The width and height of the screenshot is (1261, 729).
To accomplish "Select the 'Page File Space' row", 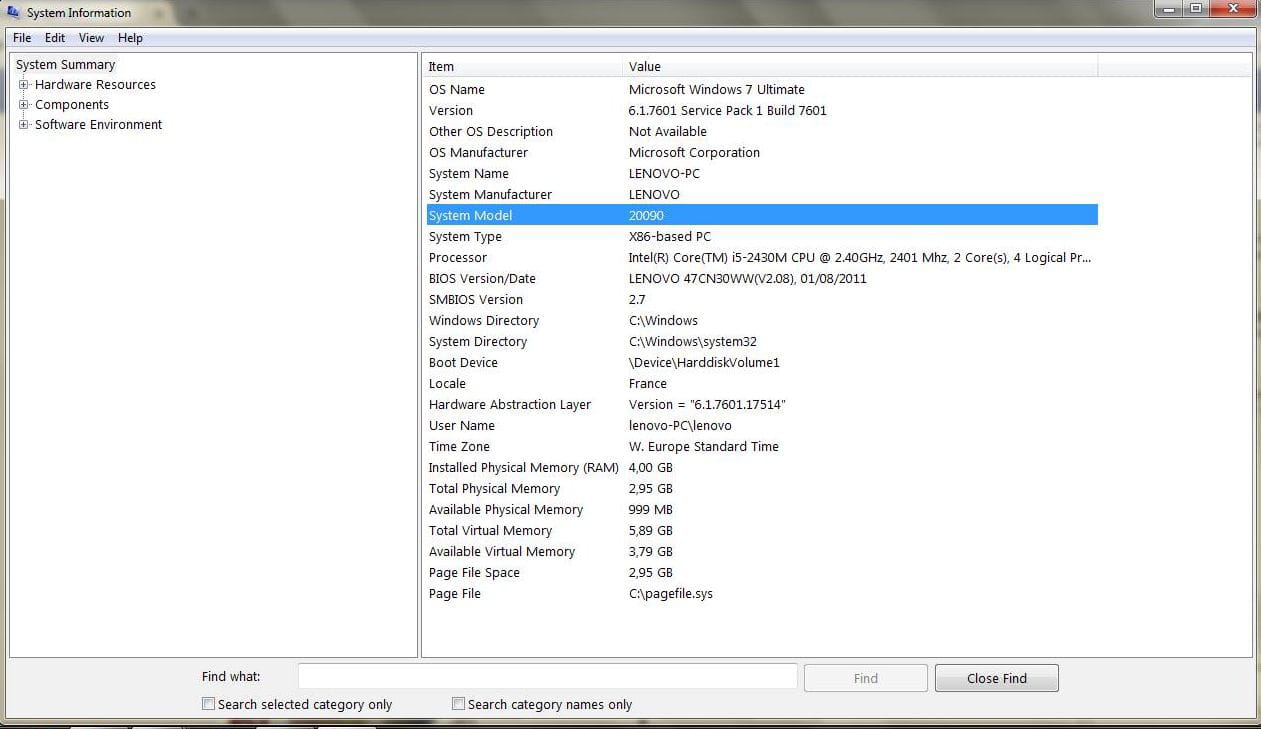I will pos(762,573).
